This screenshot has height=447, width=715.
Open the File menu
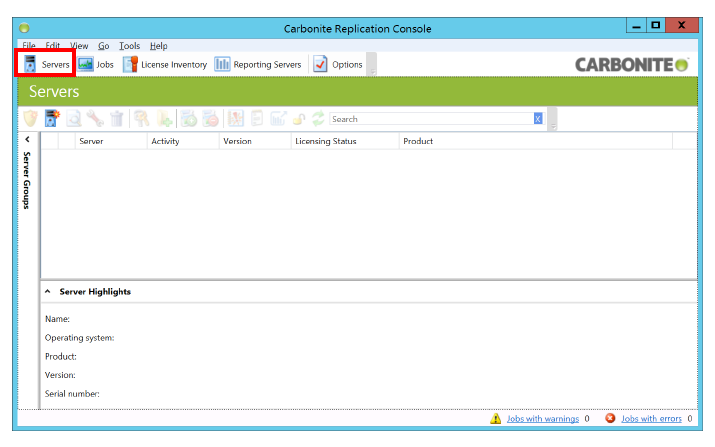click(29, 46)
